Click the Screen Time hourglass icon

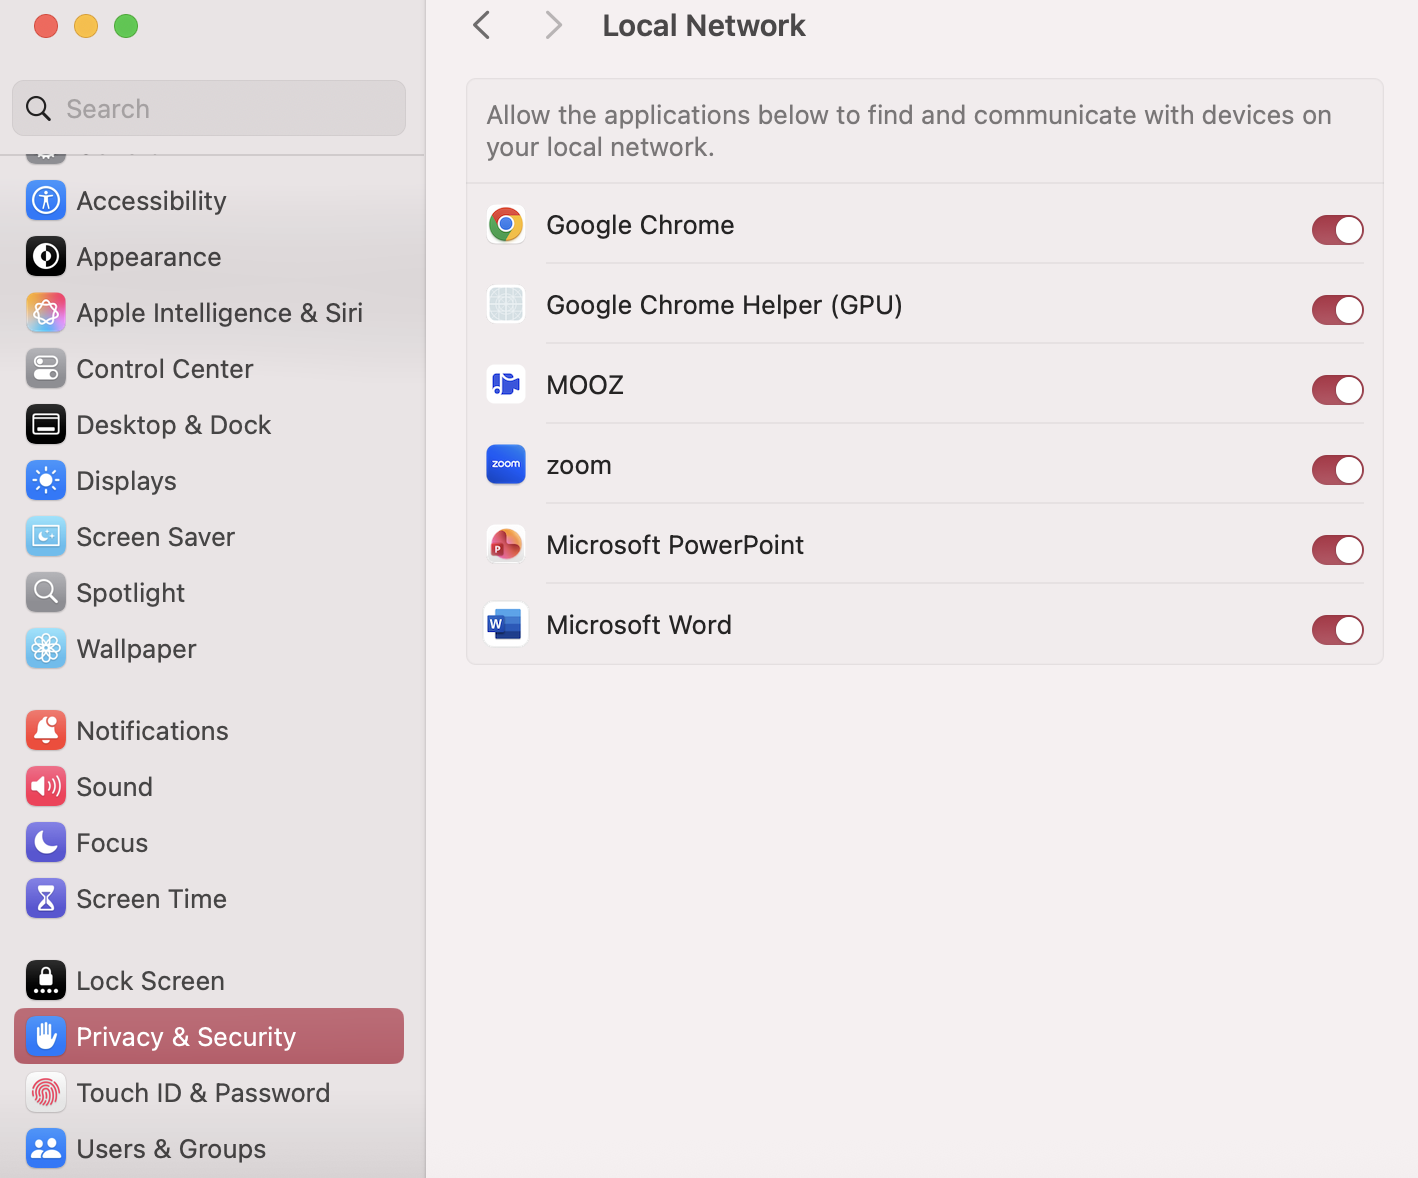click(46, 899)
